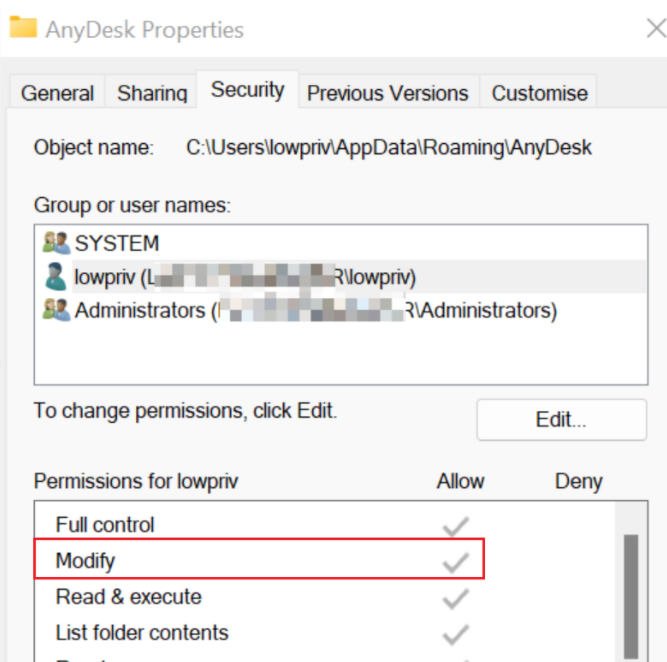Click the Allow checkmark for Modify
The height and width of the screenshot is (662, 667).
tap(456, 562)
